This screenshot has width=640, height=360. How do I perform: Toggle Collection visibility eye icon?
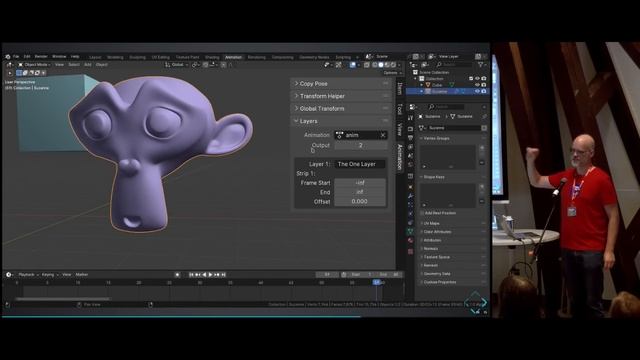(477, 78)
